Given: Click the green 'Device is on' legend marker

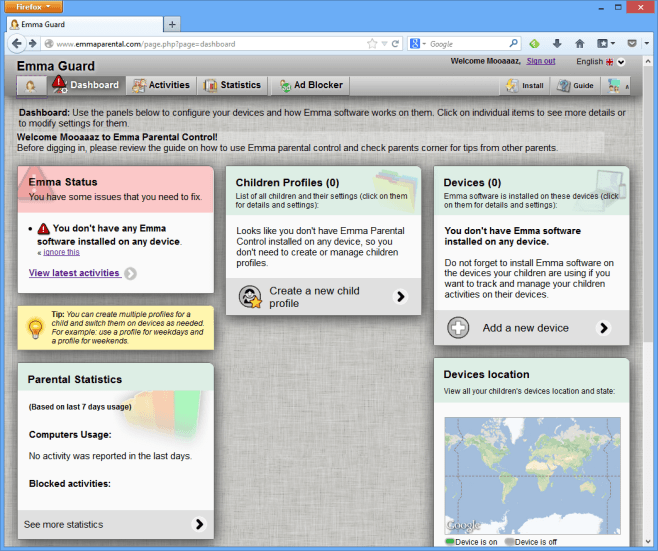Looking at the screenshot, I should click(450, 542).
